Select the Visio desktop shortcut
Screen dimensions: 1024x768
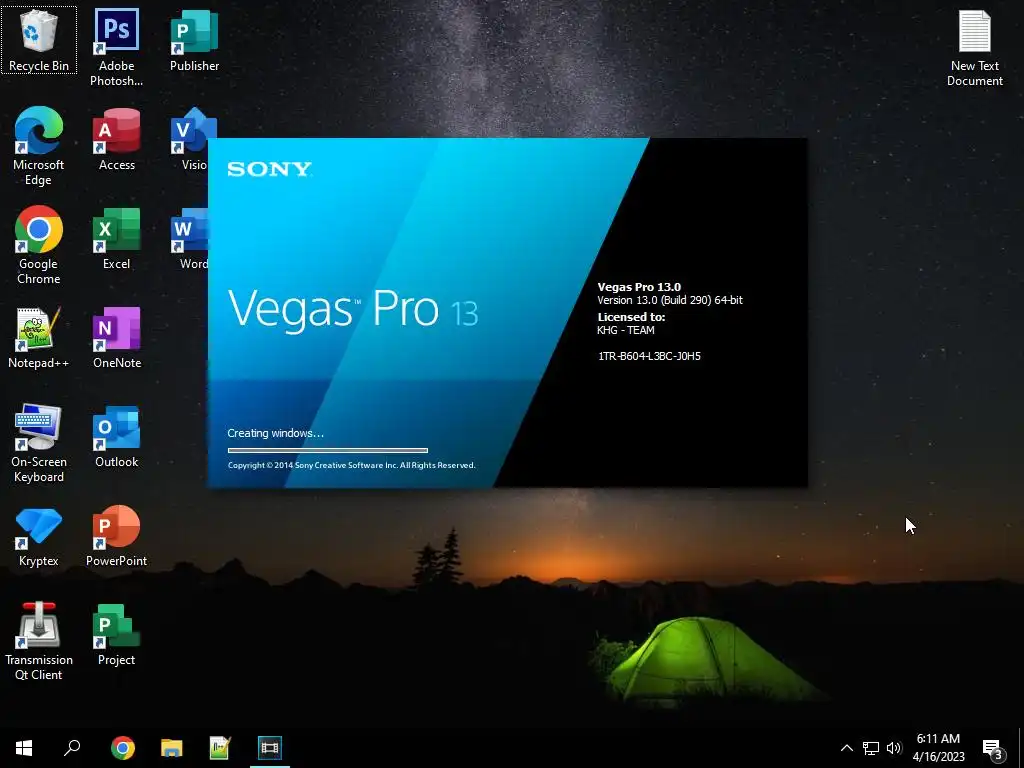pos(194,138)
